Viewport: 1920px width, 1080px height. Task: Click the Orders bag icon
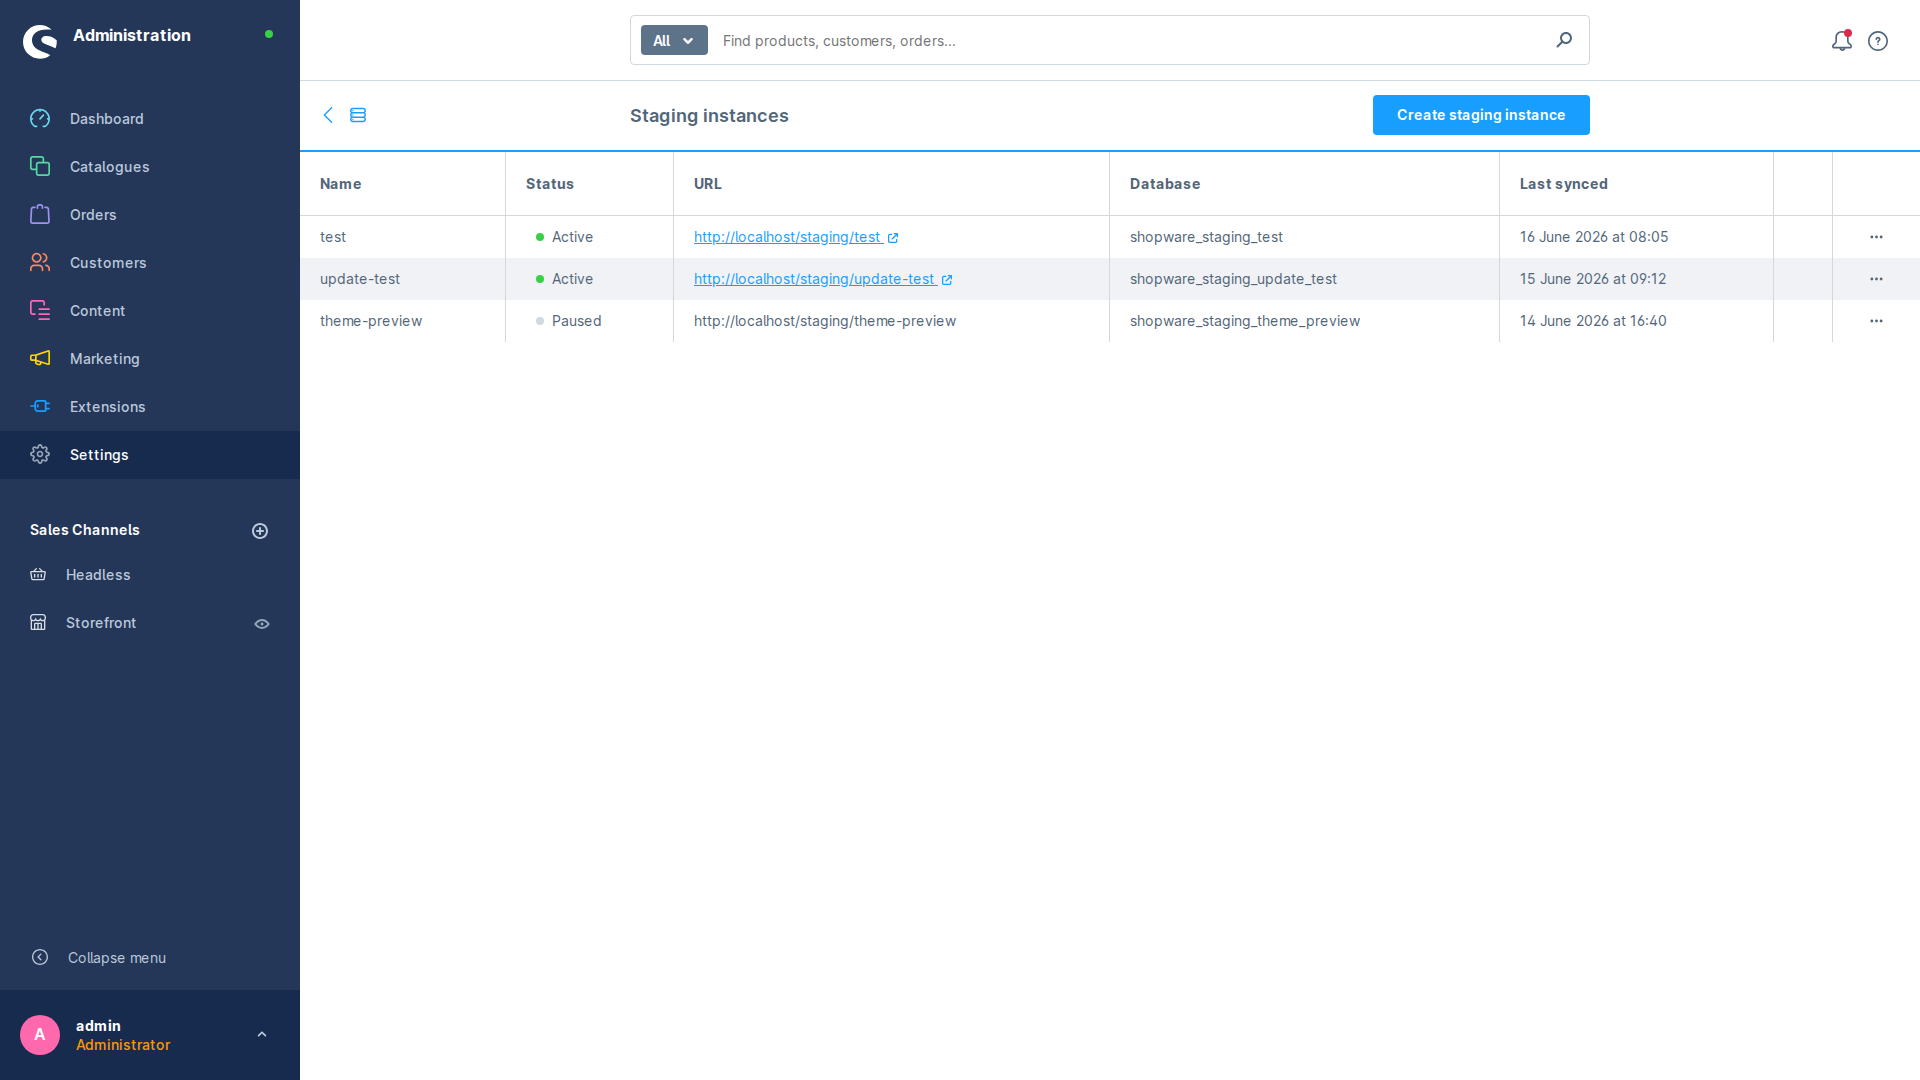40,215
